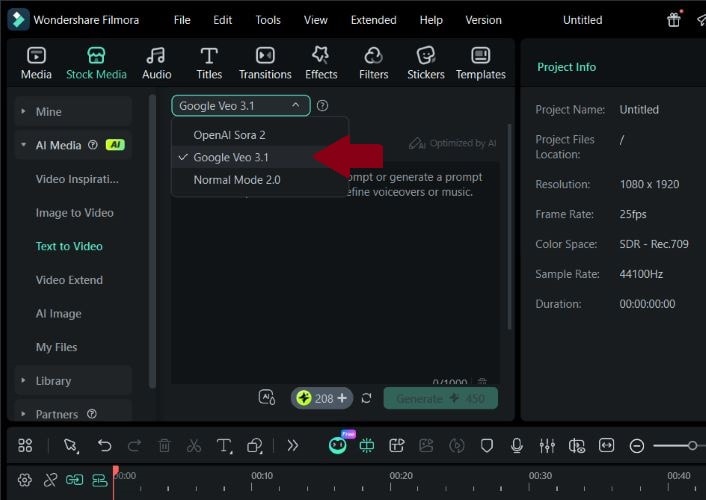Open the AI copilot mascot icon

[x=338, y=445]
